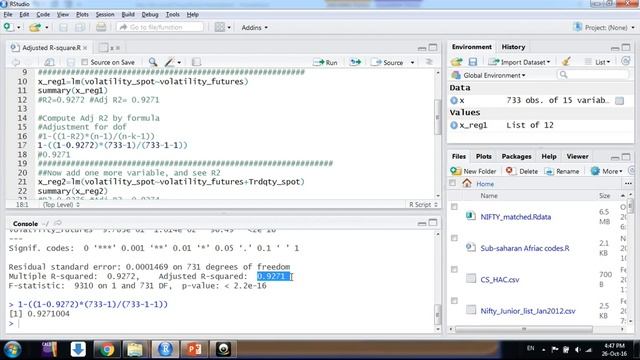Open the More dropdown in Files pane
This screenshot has height=360, width=640.
coord(607,171)
